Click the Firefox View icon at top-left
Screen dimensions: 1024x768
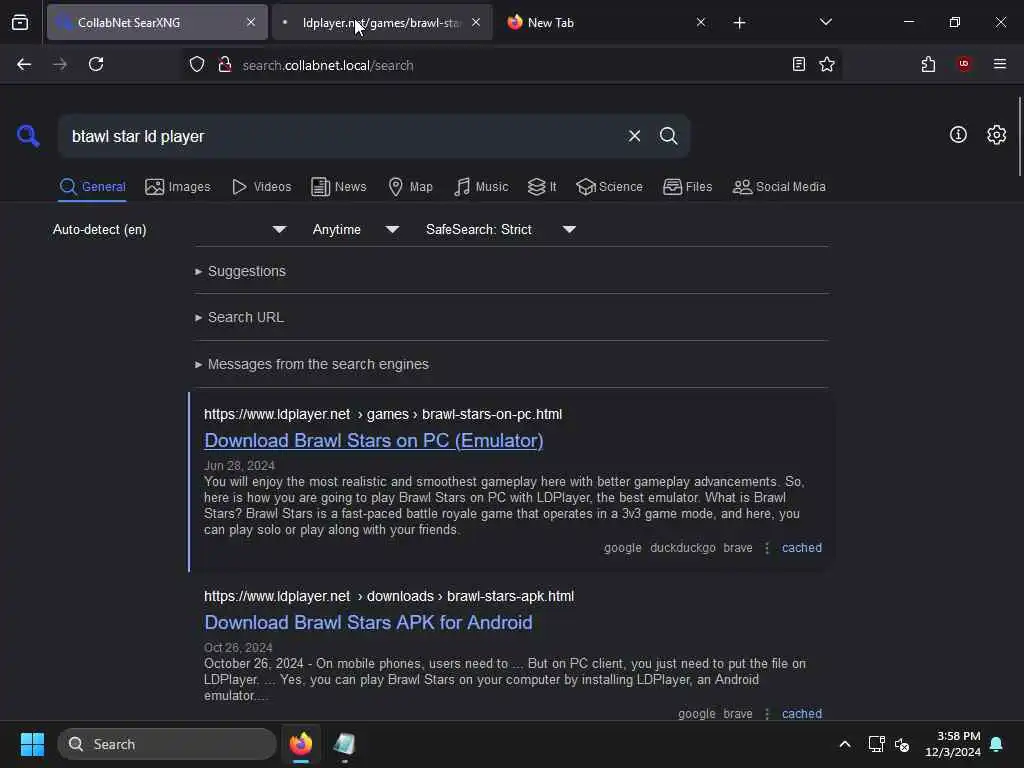click(x=20, y=22)
